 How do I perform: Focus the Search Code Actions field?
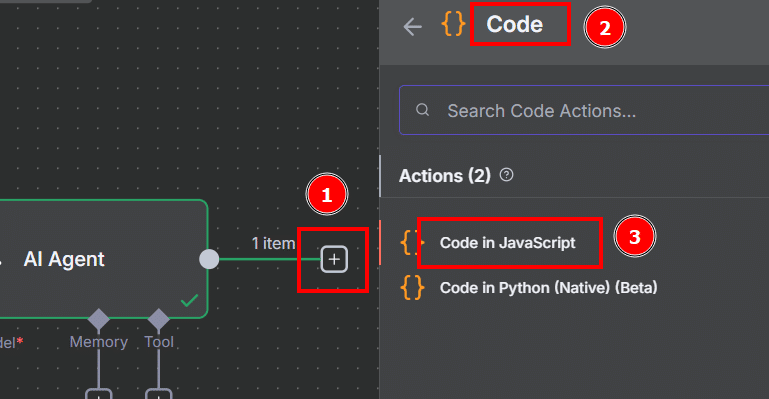click(584, 110)
